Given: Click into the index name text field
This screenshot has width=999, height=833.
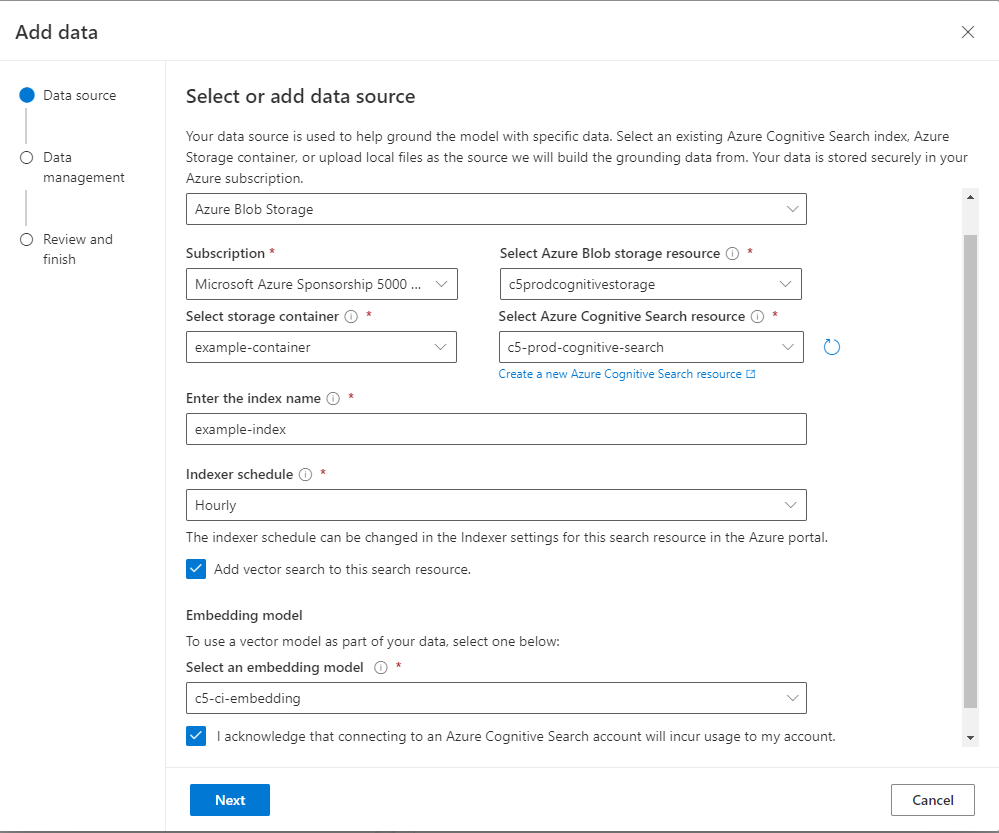Looking at the screenshot, I should (496, 429).
